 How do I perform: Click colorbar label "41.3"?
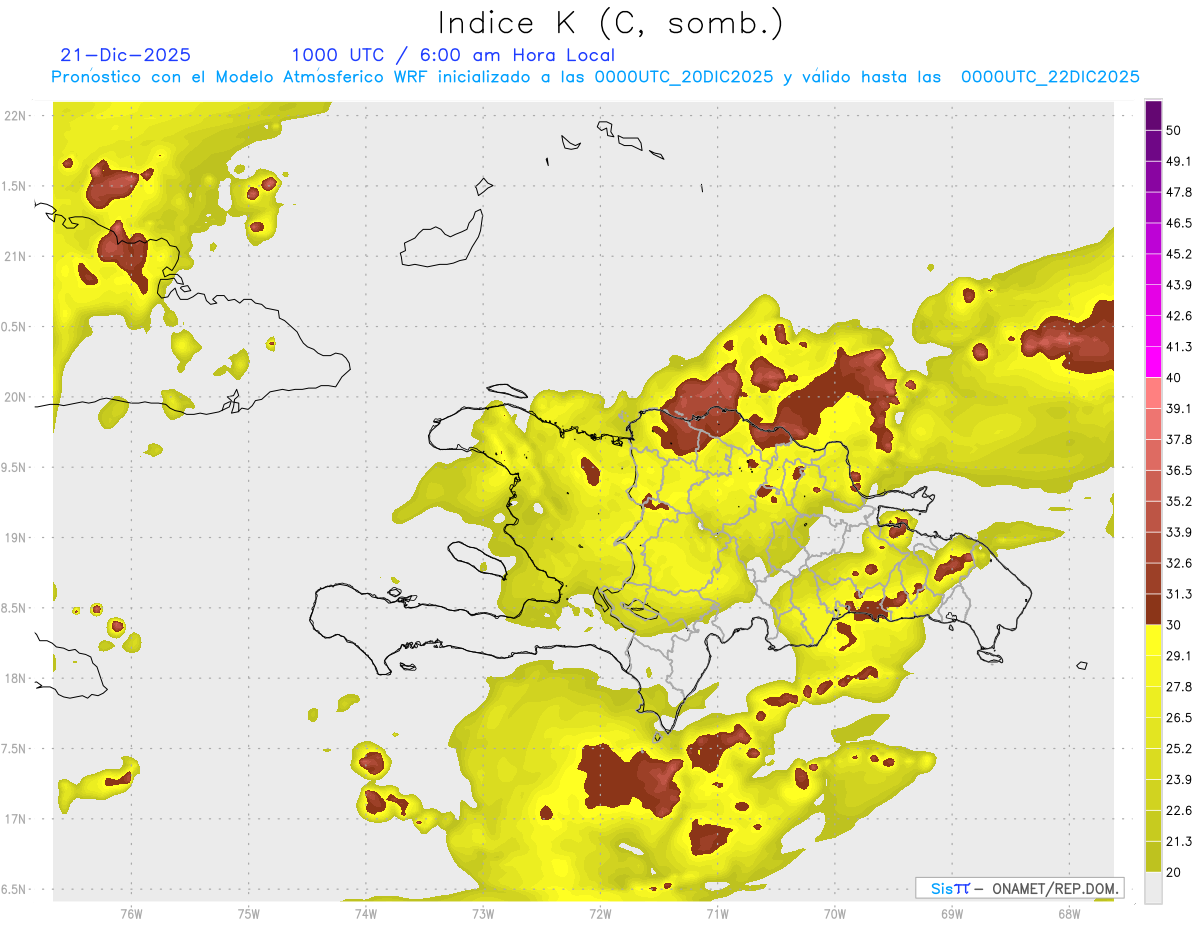point(1179,347)
